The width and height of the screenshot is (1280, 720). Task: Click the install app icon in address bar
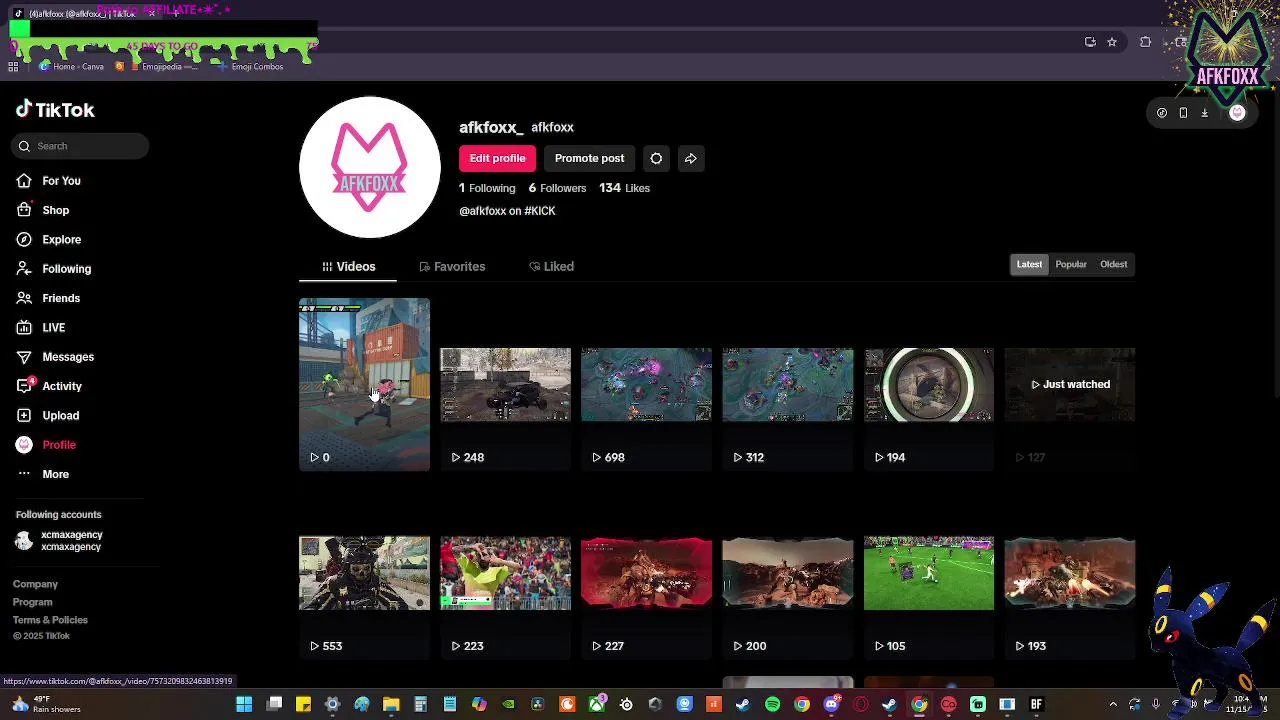[1090, 42]
